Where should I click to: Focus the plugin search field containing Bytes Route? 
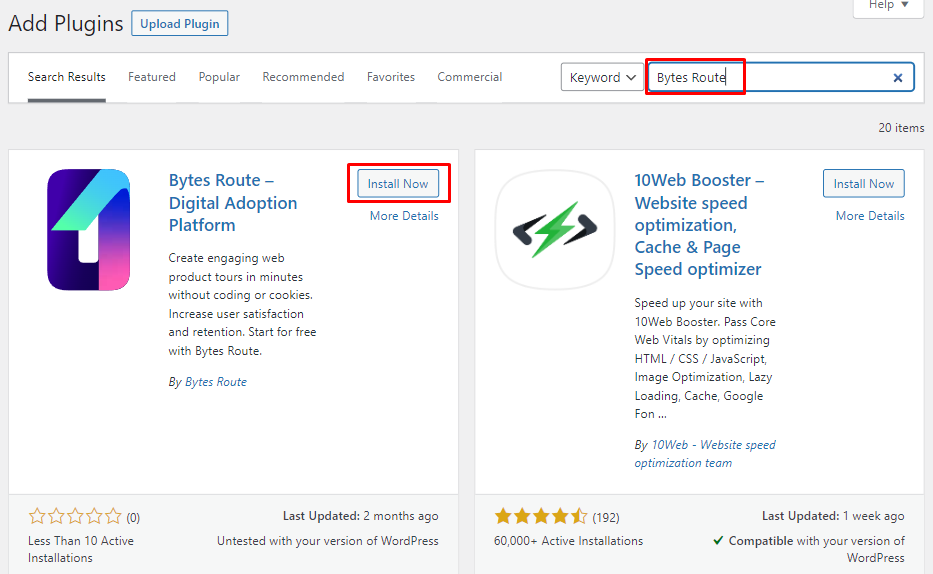[781, 77]
